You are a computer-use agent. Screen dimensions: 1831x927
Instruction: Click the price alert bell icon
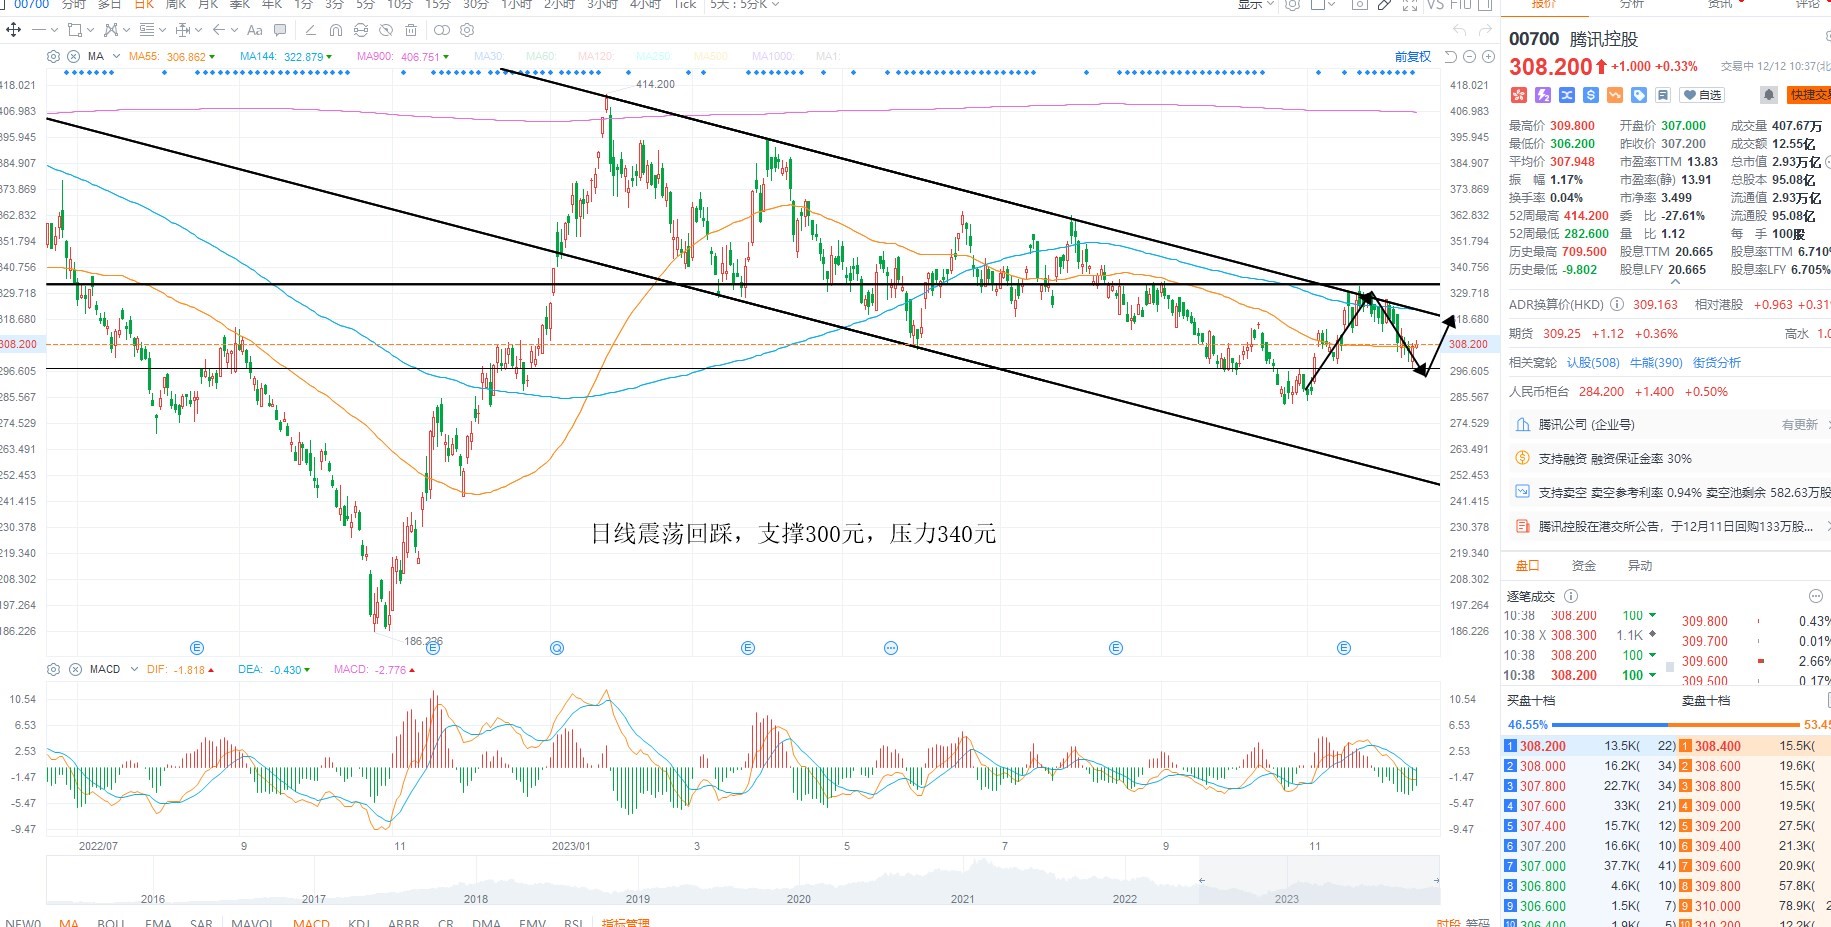click(1768, 95)
